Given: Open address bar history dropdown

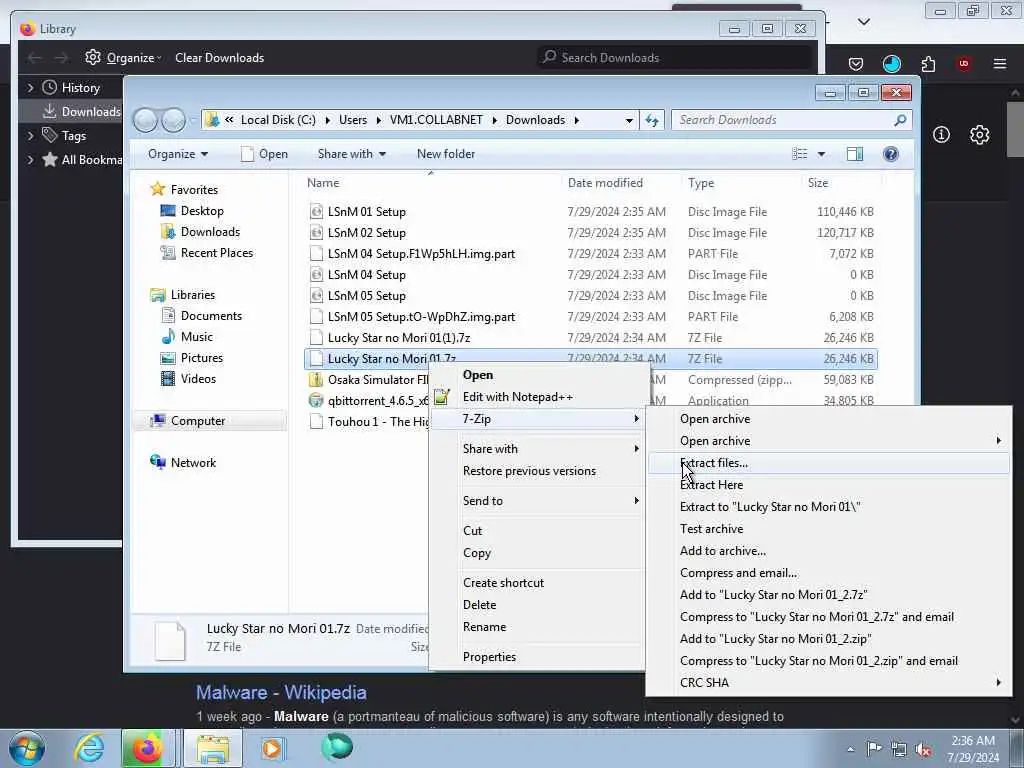Looking at the screenshot, I should pos(629,120).
